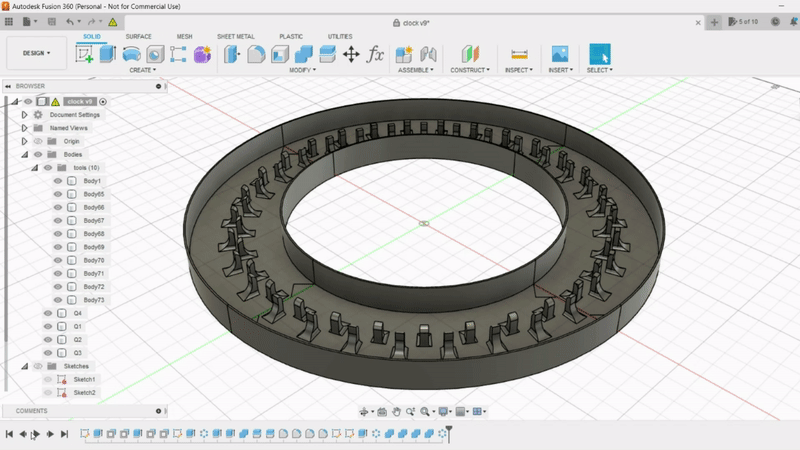Open the MODIFY dropdown menu
800x450 pixels.
[302, 70]
